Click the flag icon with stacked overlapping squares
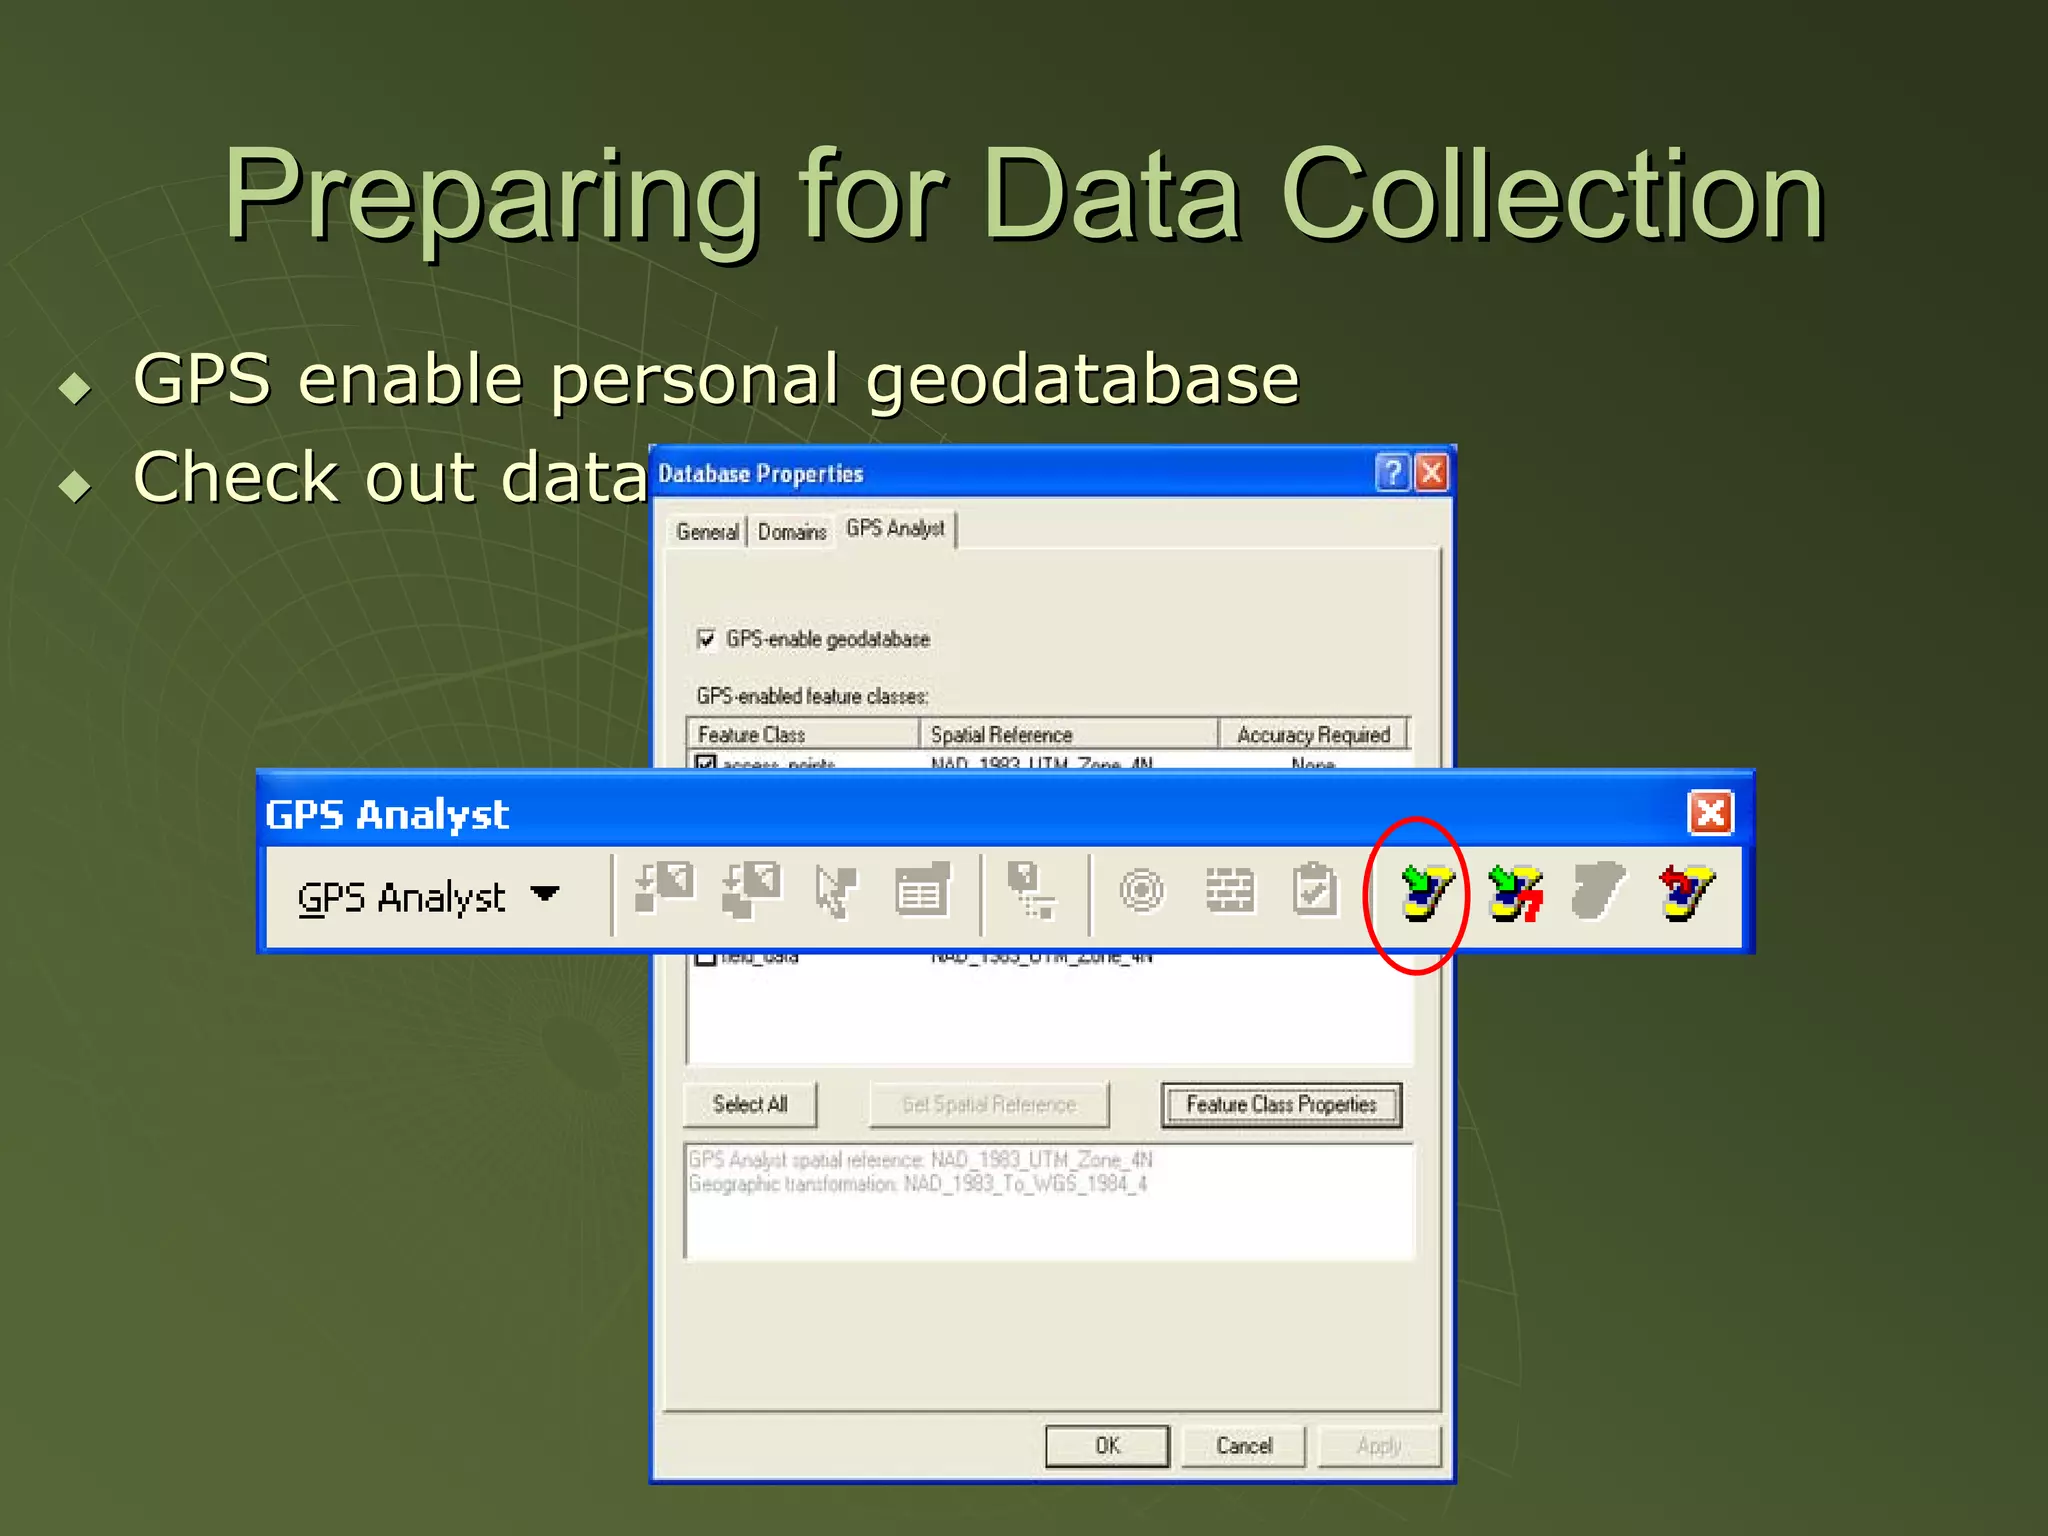Viewport: 2048px width, 1536px height. click(x=751, y=889)
